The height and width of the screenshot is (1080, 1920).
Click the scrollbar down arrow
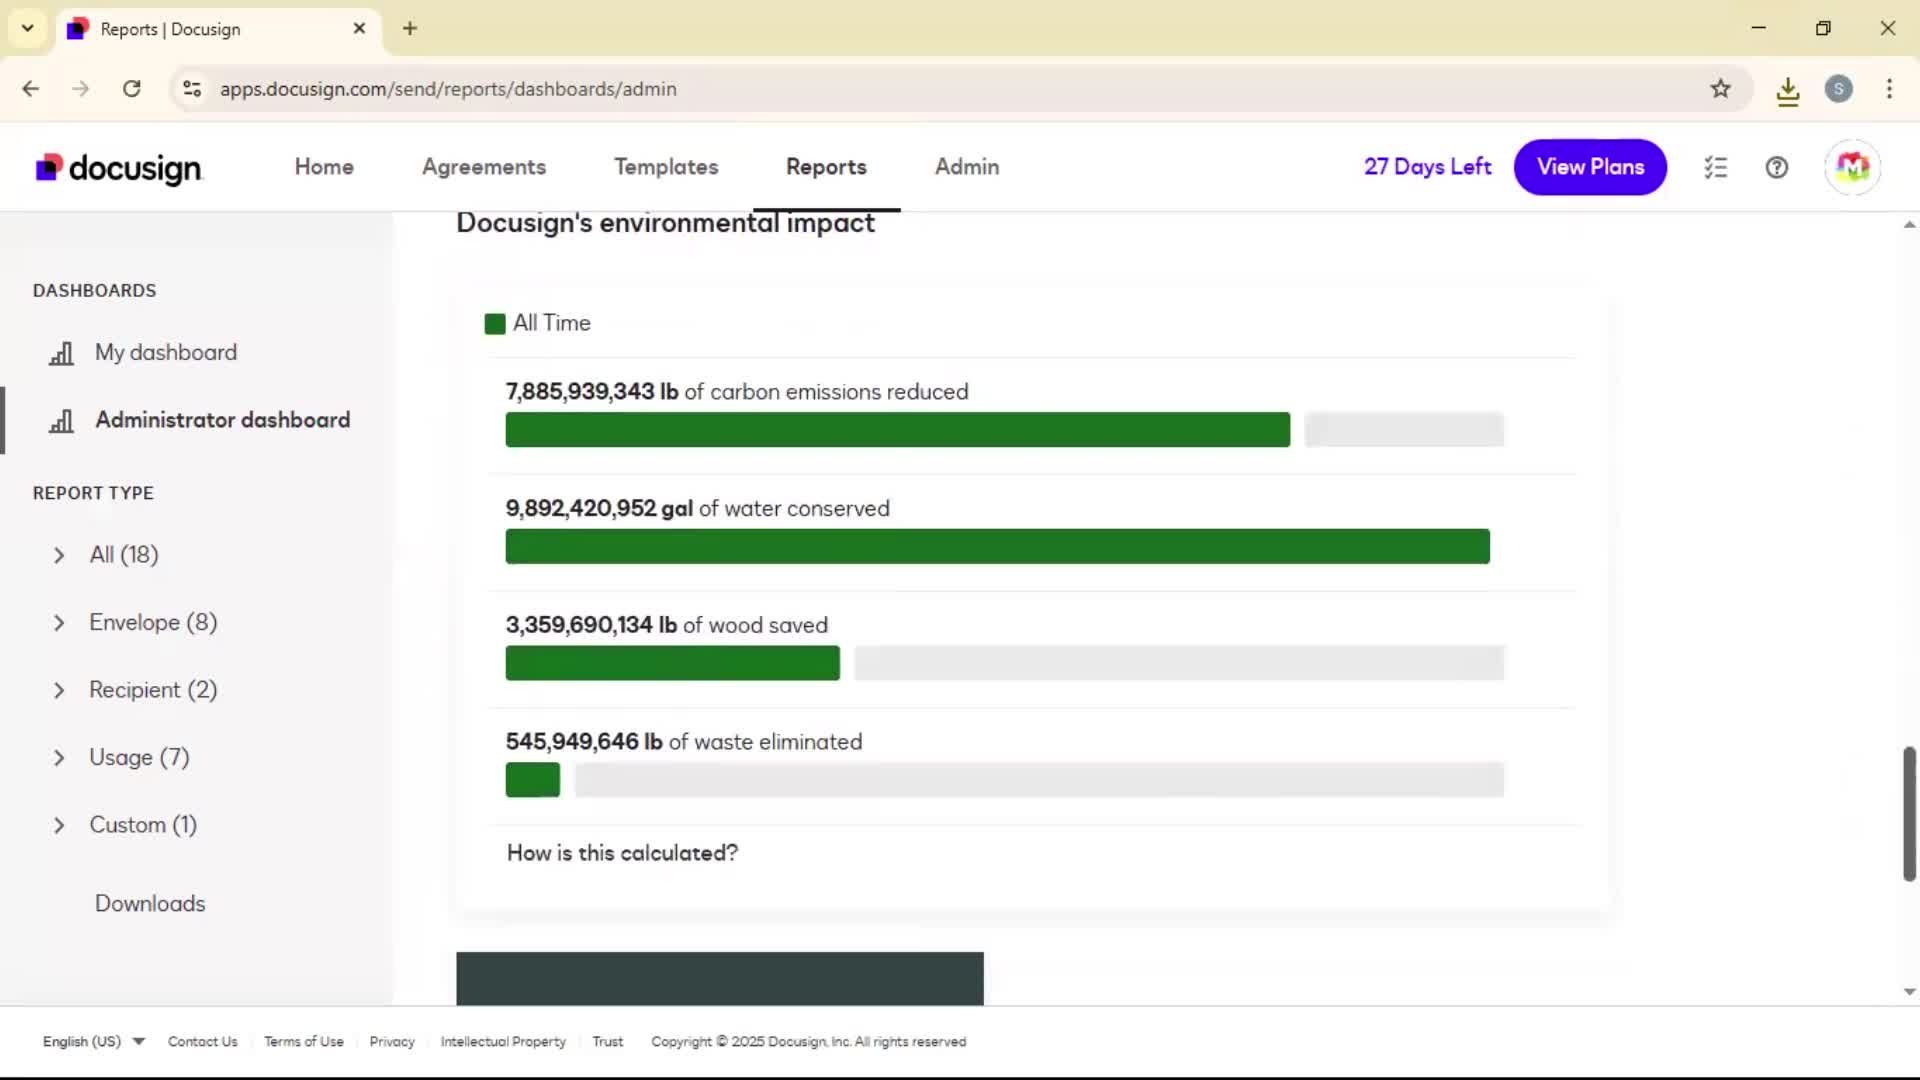[1909, 992]
